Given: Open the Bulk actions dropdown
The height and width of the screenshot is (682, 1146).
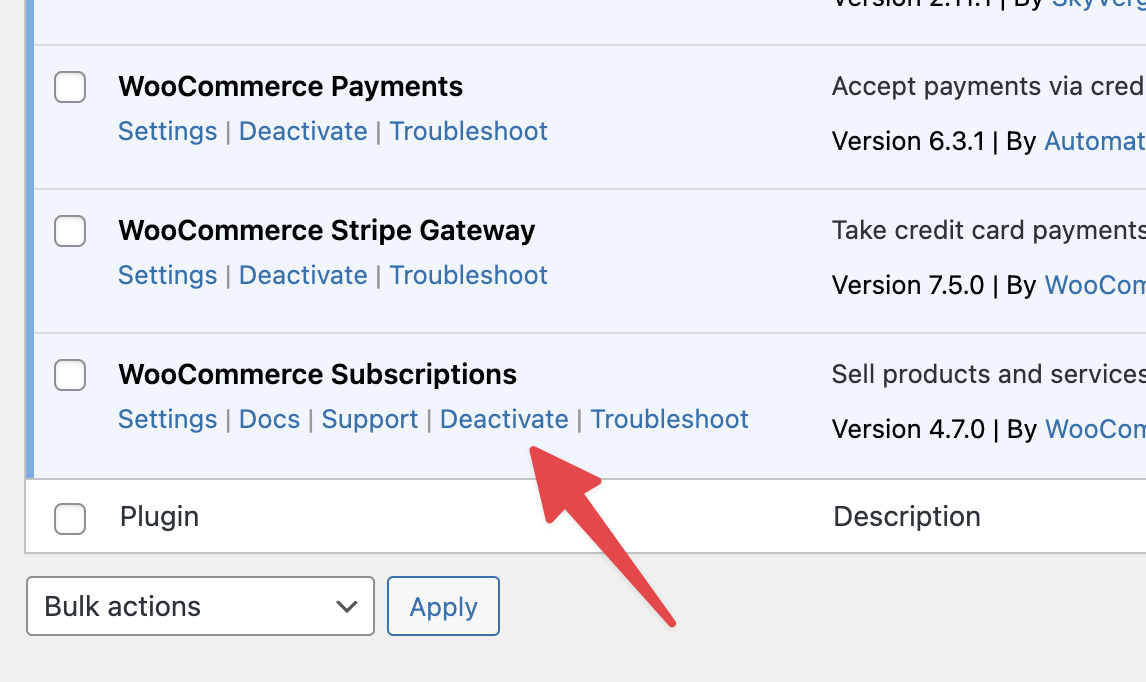Looking at the screenshot, I should point(200,606).
